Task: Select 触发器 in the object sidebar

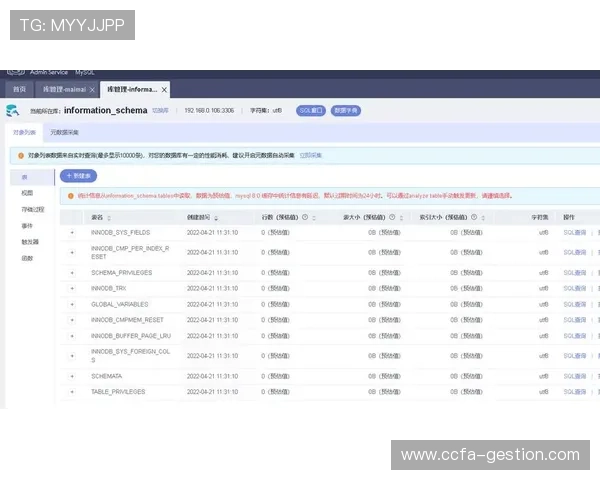Action: click(x=30, y=242)
